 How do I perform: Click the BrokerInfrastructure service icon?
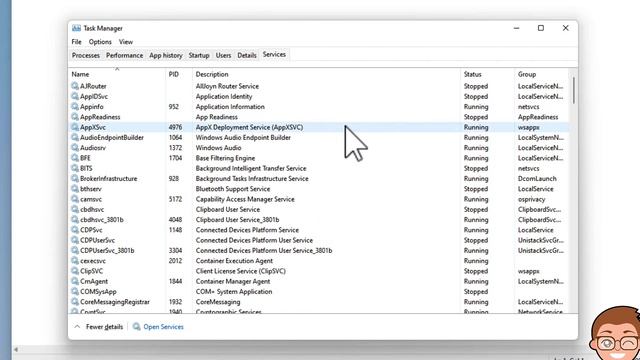coord(75,178)
